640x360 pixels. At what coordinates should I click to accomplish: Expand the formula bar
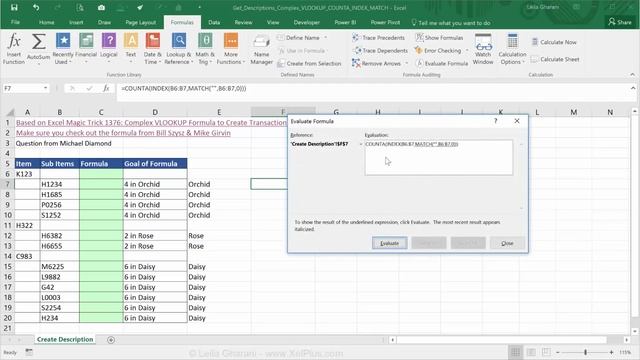click(x=633, y=88)
